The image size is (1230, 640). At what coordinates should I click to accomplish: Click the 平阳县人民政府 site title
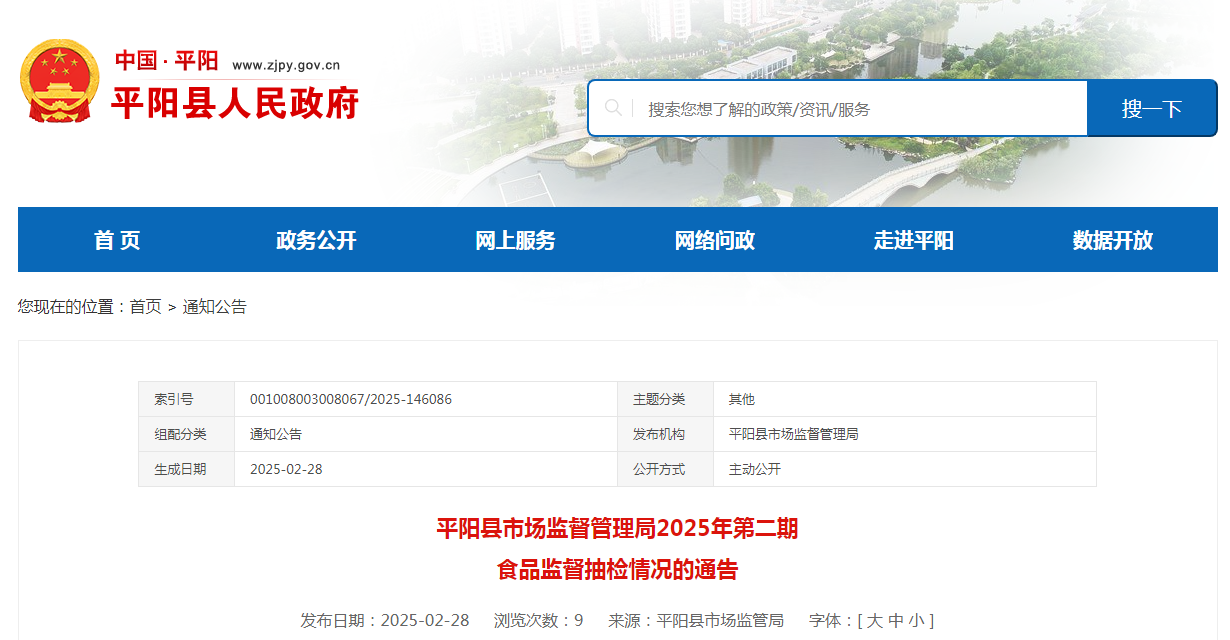[235, 103]
